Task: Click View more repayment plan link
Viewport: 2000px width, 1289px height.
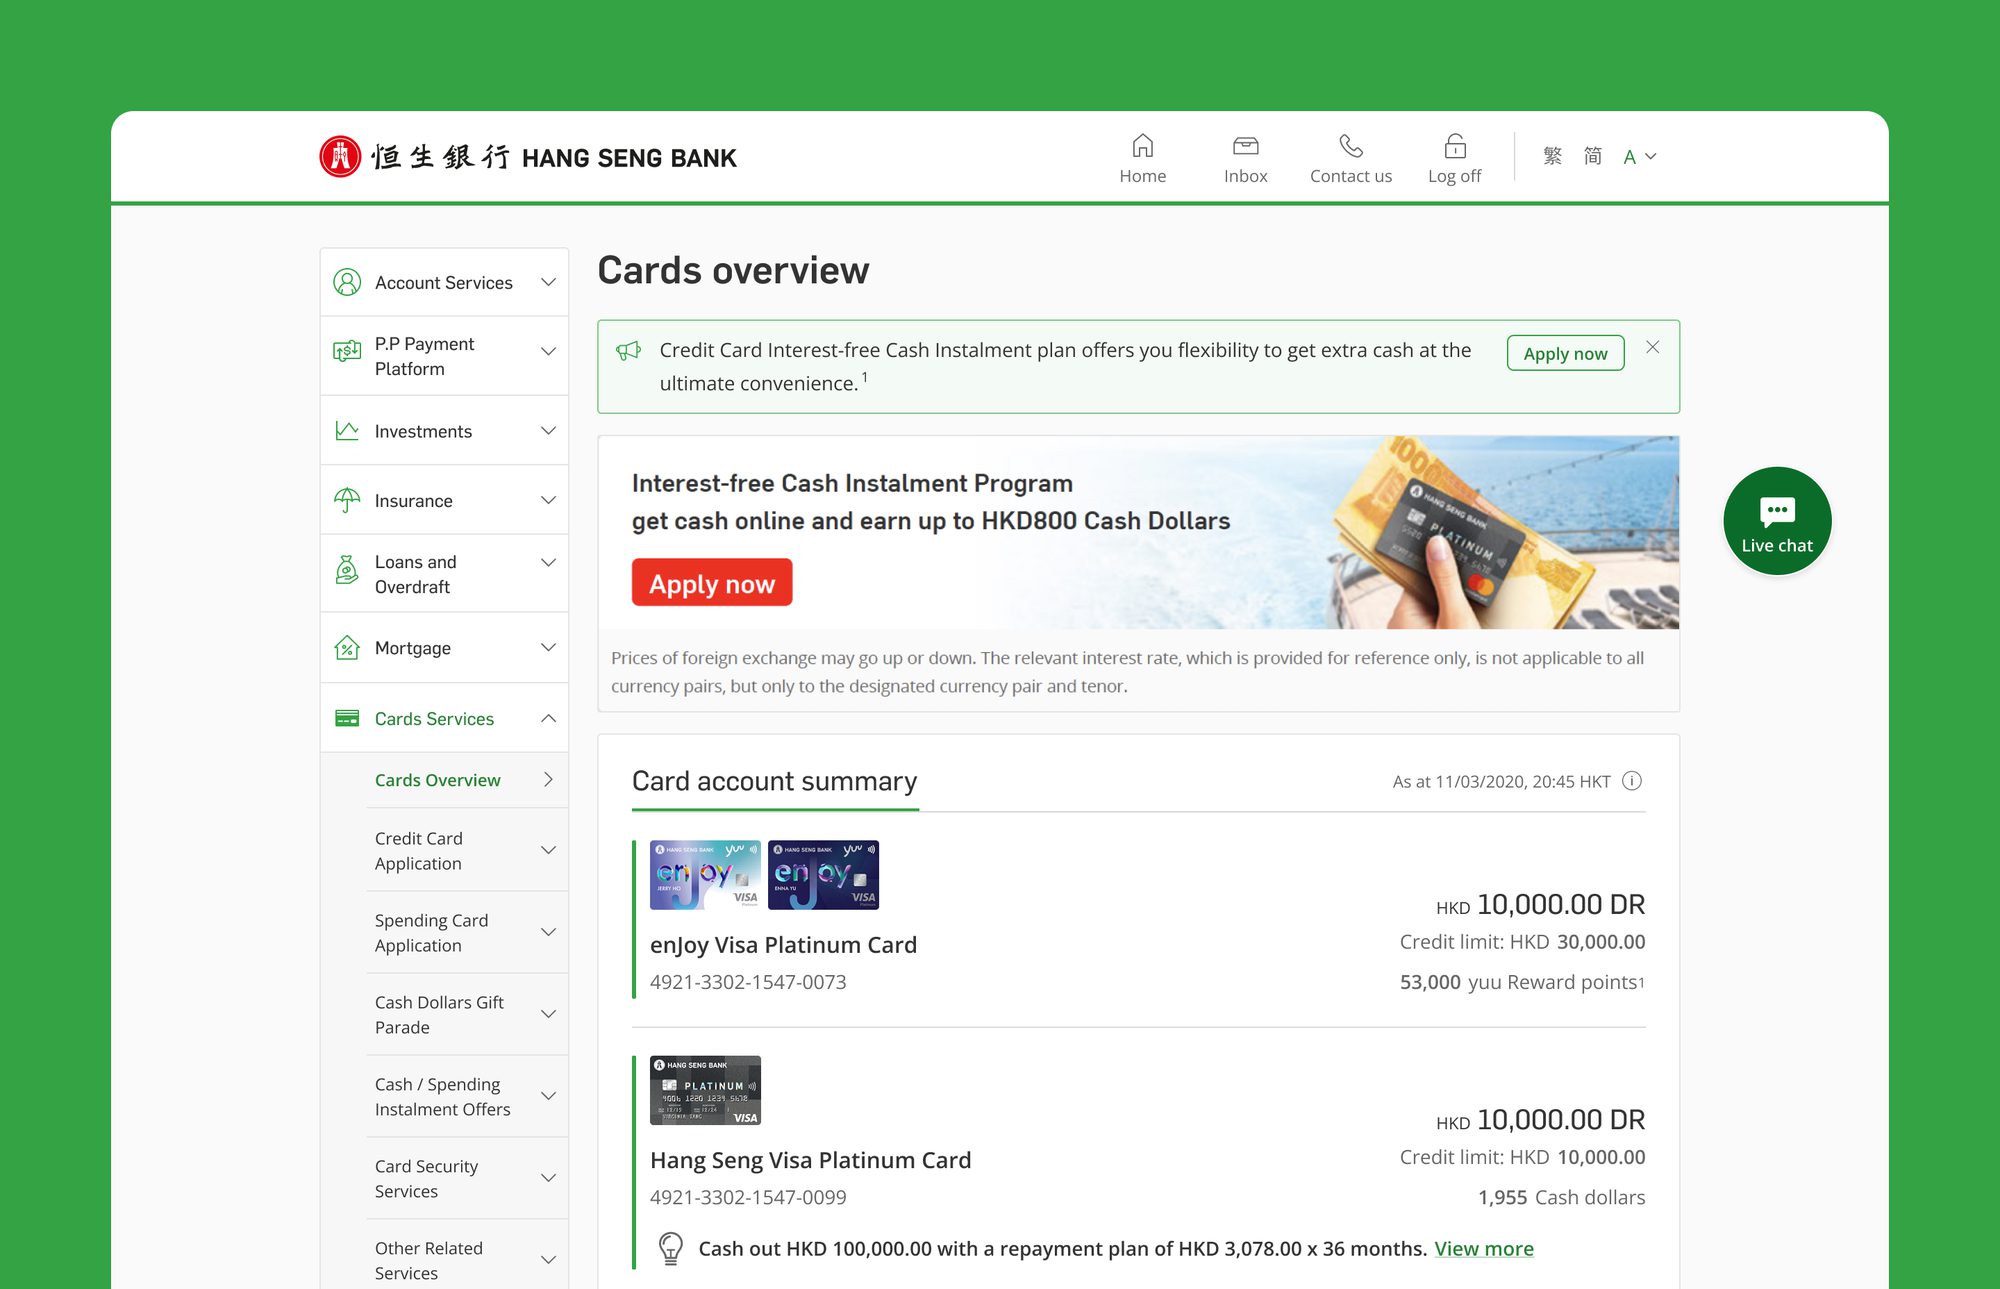Action: 1484,1248
